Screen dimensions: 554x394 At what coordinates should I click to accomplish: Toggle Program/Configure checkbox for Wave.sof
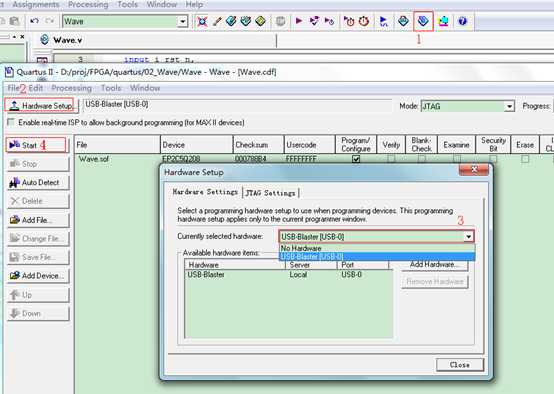pyautogui.click(x=356, y=159)
